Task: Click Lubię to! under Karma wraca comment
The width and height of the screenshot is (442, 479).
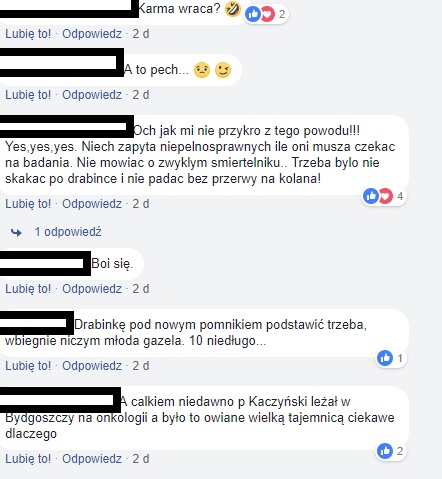Action: click(28, 34)
